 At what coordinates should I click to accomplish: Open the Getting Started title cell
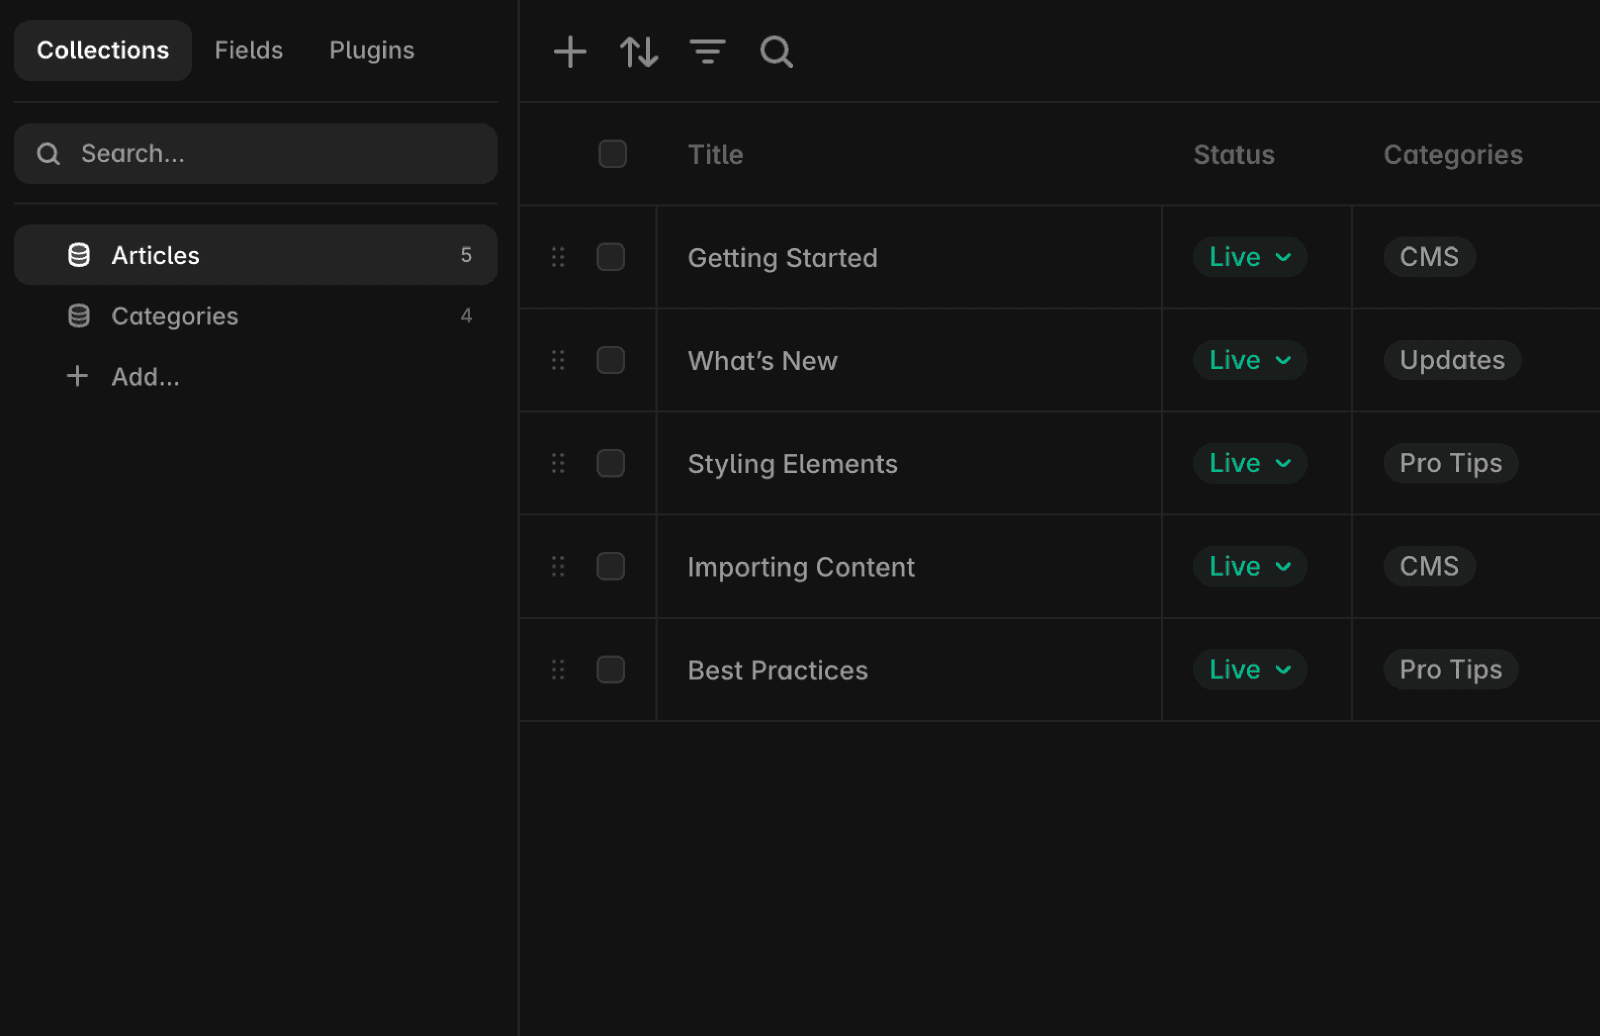pos(909,257)
